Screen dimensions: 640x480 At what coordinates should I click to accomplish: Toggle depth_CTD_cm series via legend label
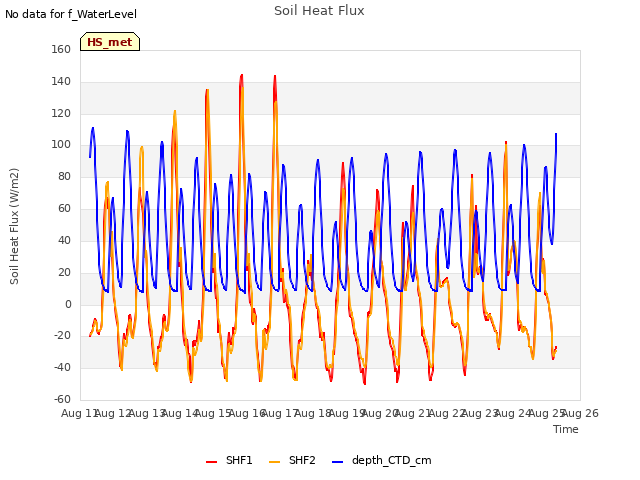pyautogui.click(x=391, y=460)
